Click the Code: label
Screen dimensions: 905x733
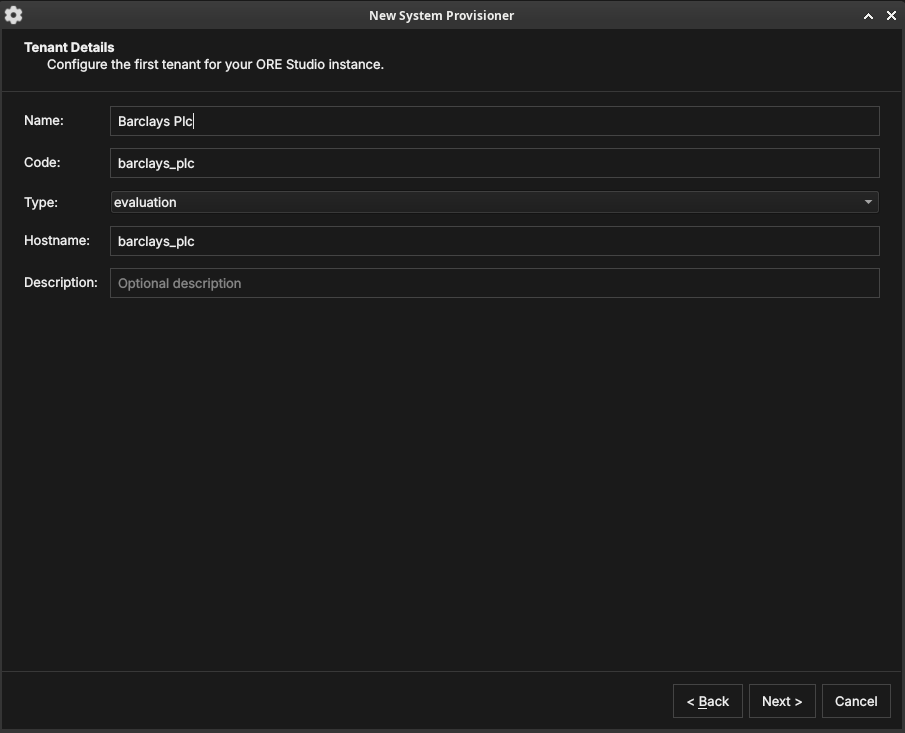click(x=42, y=163)
